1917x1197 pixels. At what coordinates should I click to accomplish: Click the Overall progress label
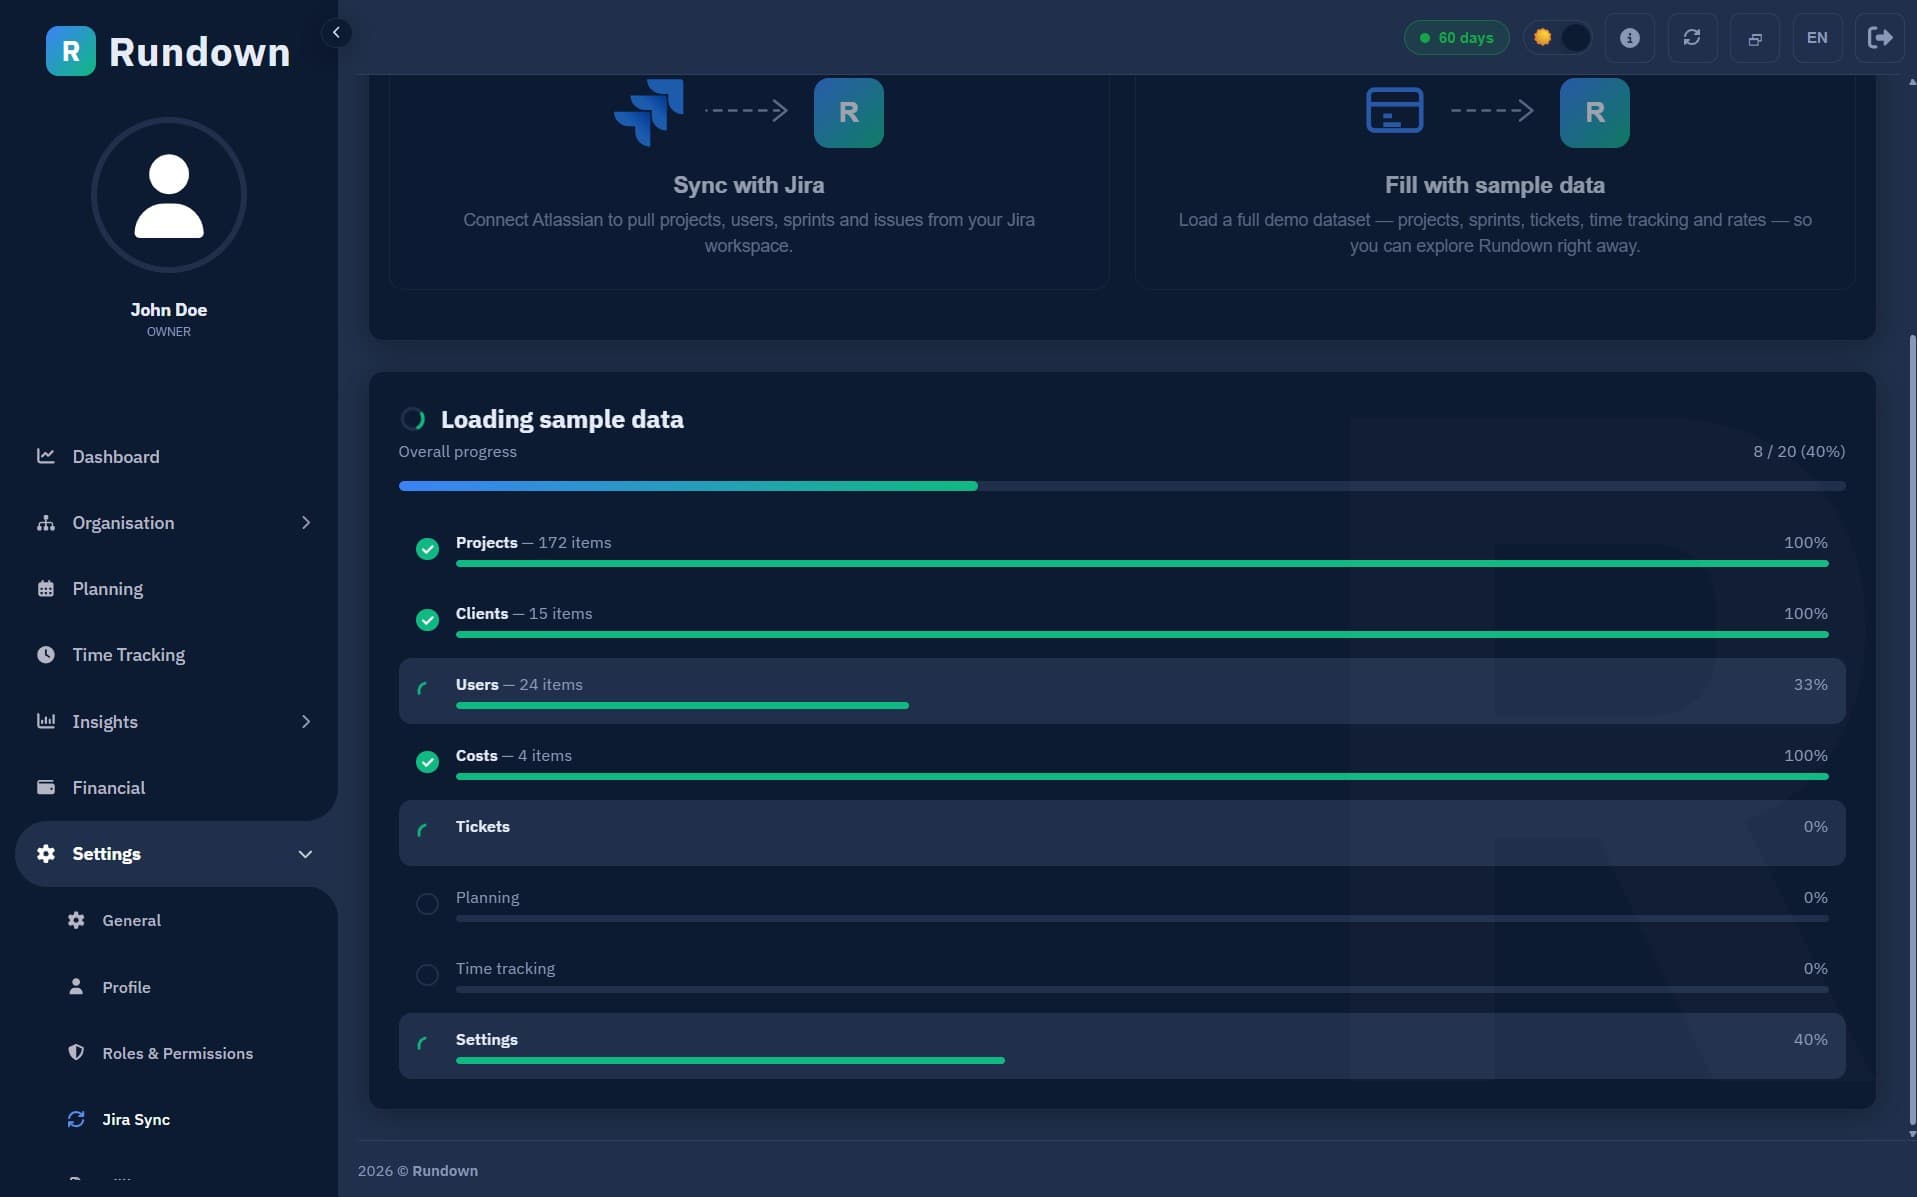click(x=457, y=452)
